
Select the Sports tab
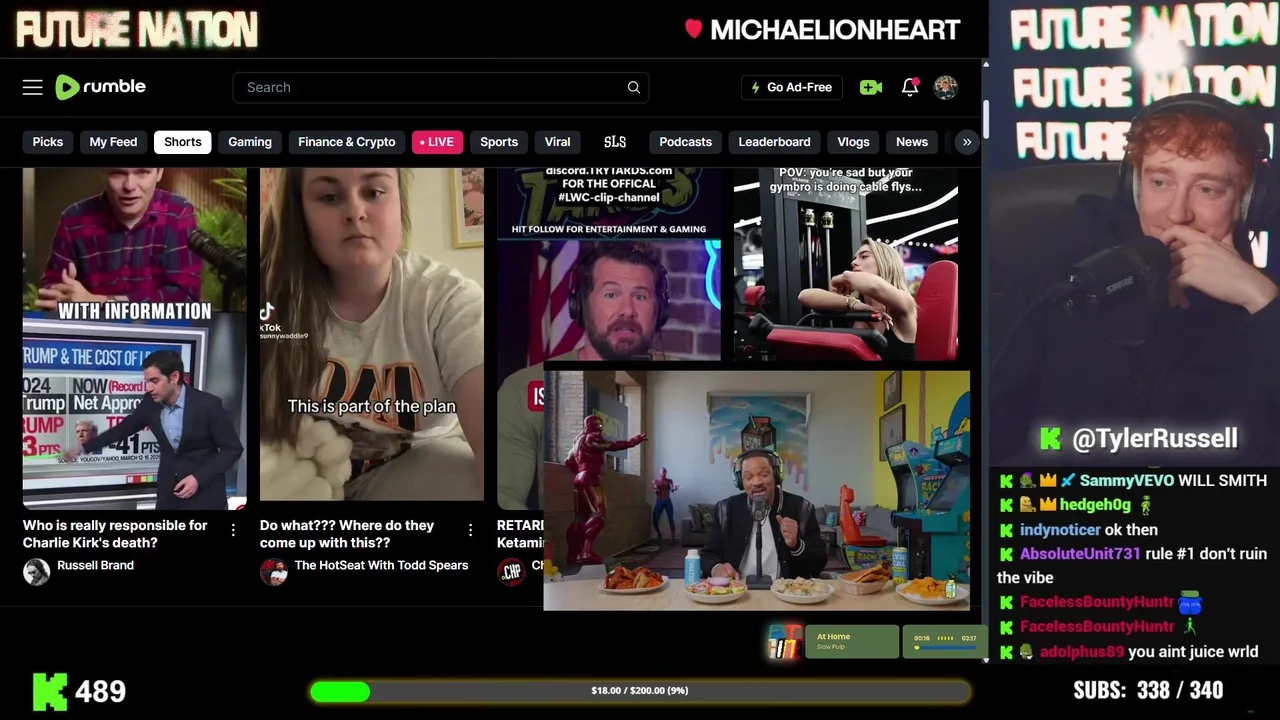[499, 142]
